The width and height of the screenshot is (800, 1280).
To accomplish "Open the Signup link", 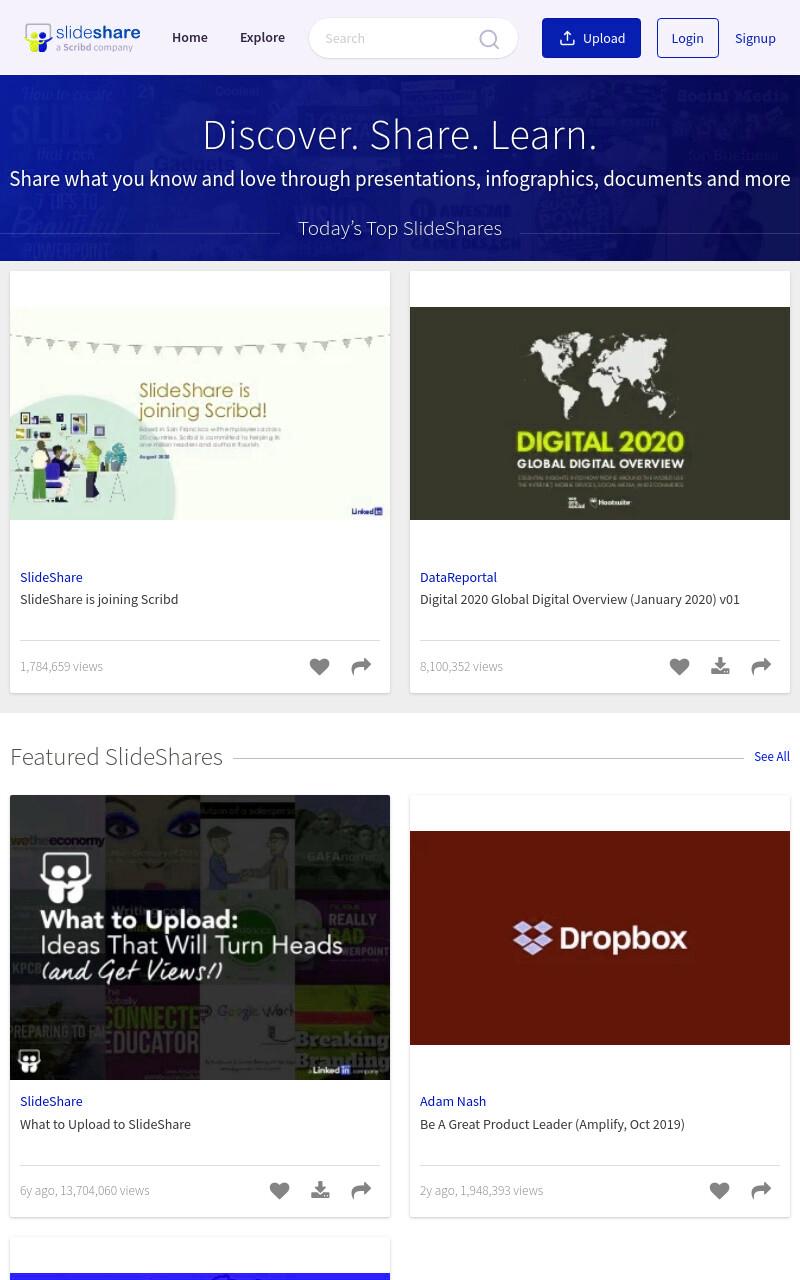I will 755,38.
